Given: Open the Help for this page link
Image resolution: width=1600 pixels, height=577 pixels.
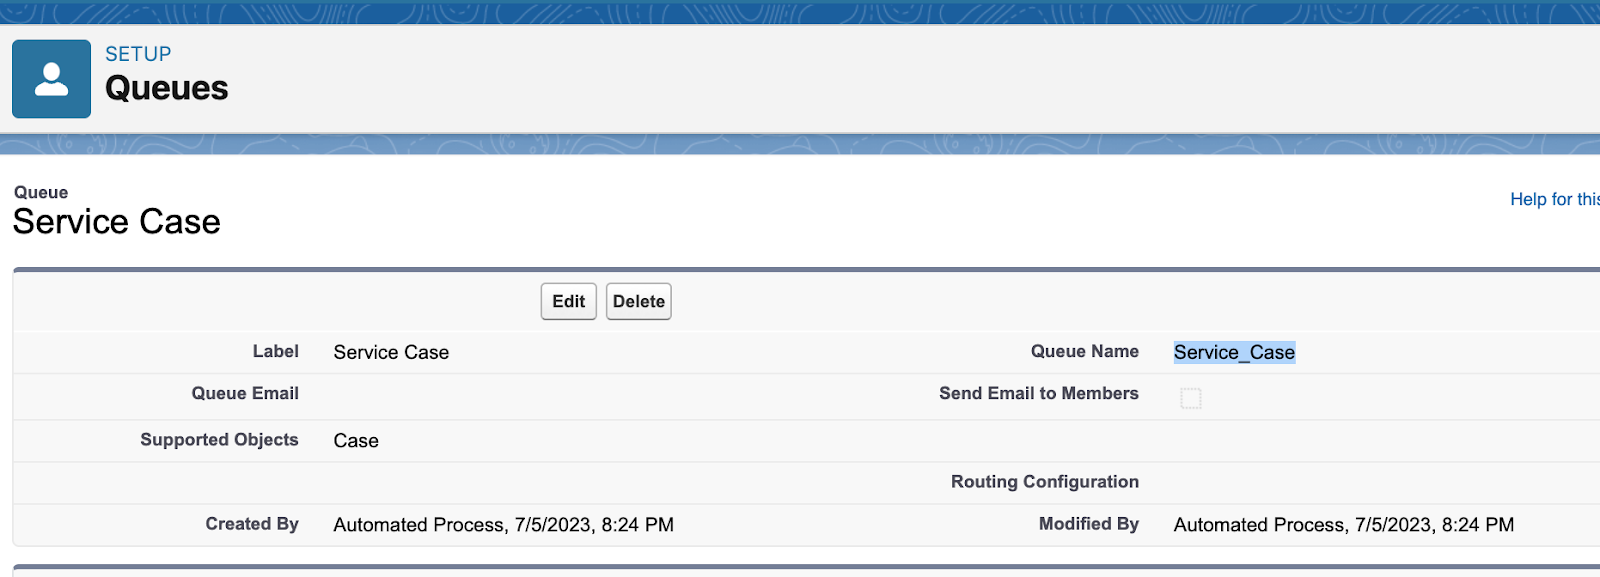Looking at the screenshot, I should pyautogui.click(x=1554, y=199).
